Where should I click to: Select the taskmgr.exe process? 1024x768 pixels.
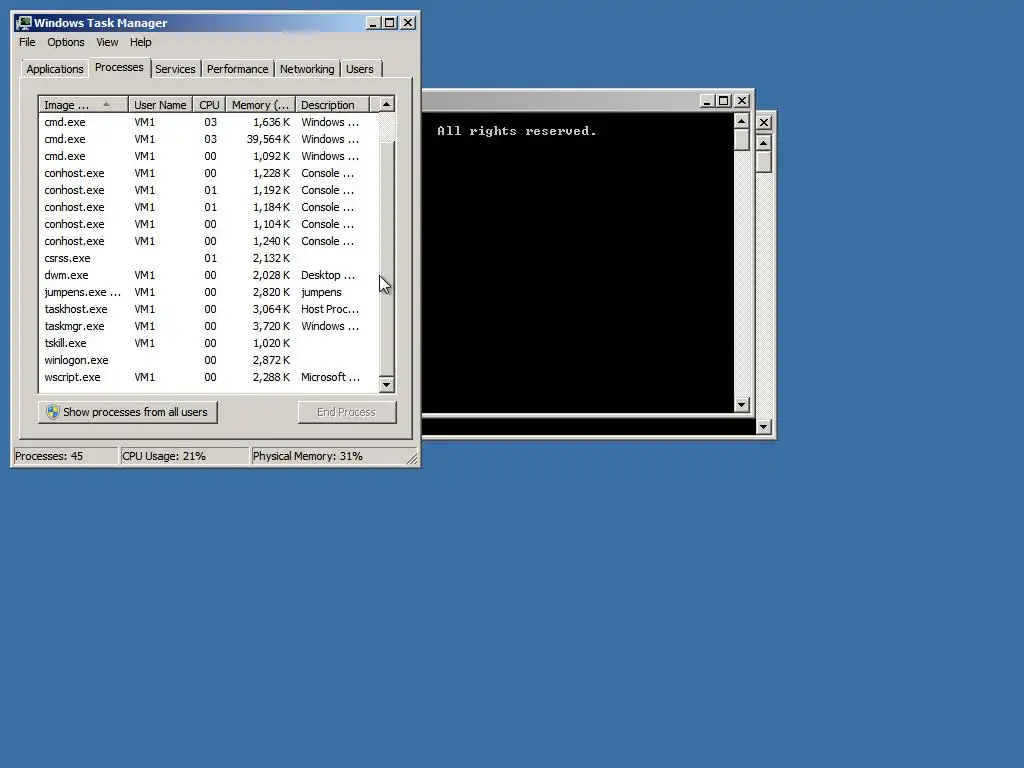tap(208, 326)
